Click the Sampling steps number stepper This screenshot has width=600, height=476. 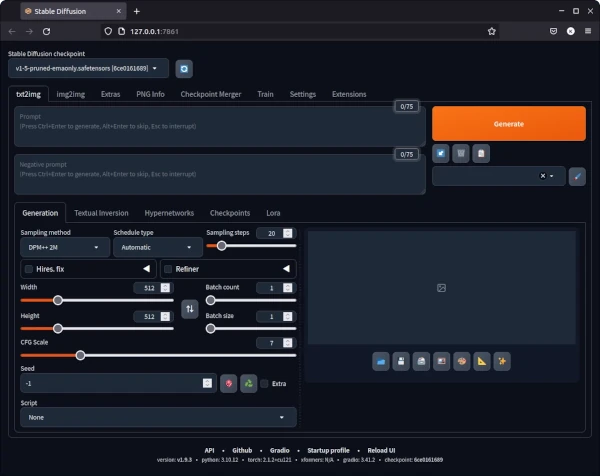288,233
